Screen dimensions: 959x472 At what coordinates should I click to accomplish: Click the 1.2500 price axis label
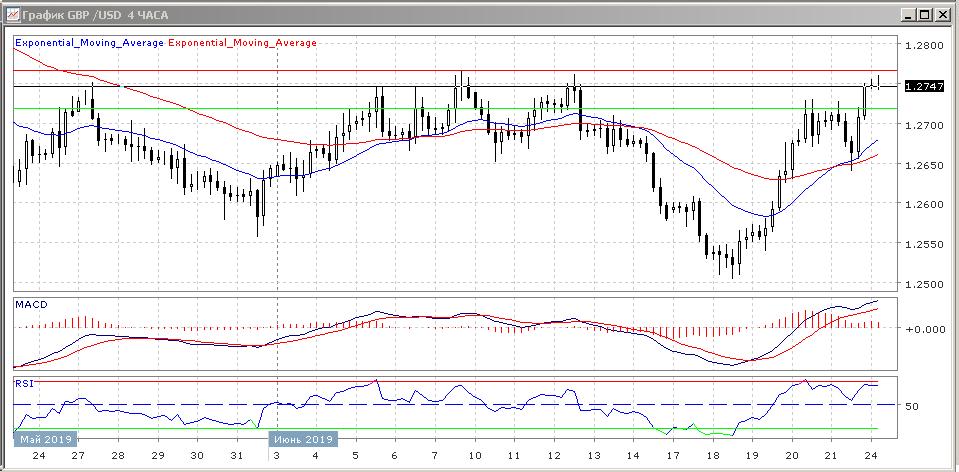(x=922, y=284)
